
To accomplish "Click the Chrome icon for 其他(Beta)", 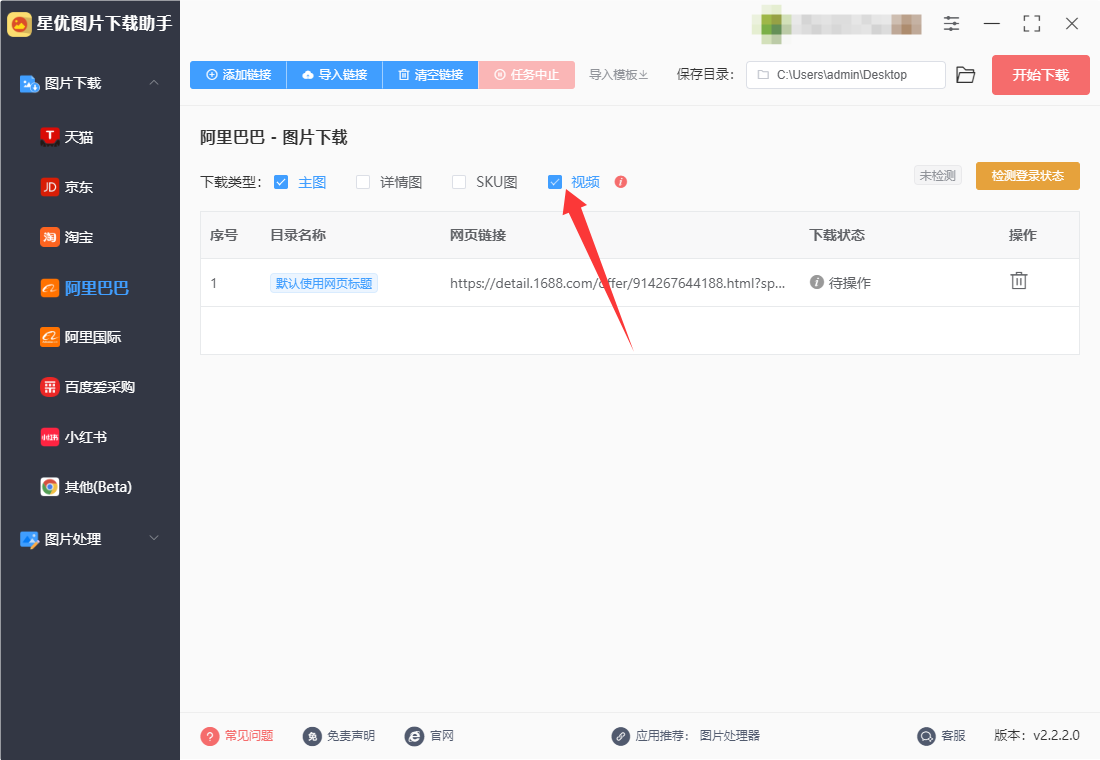I will pyautogui.click(x=50, y=487).
